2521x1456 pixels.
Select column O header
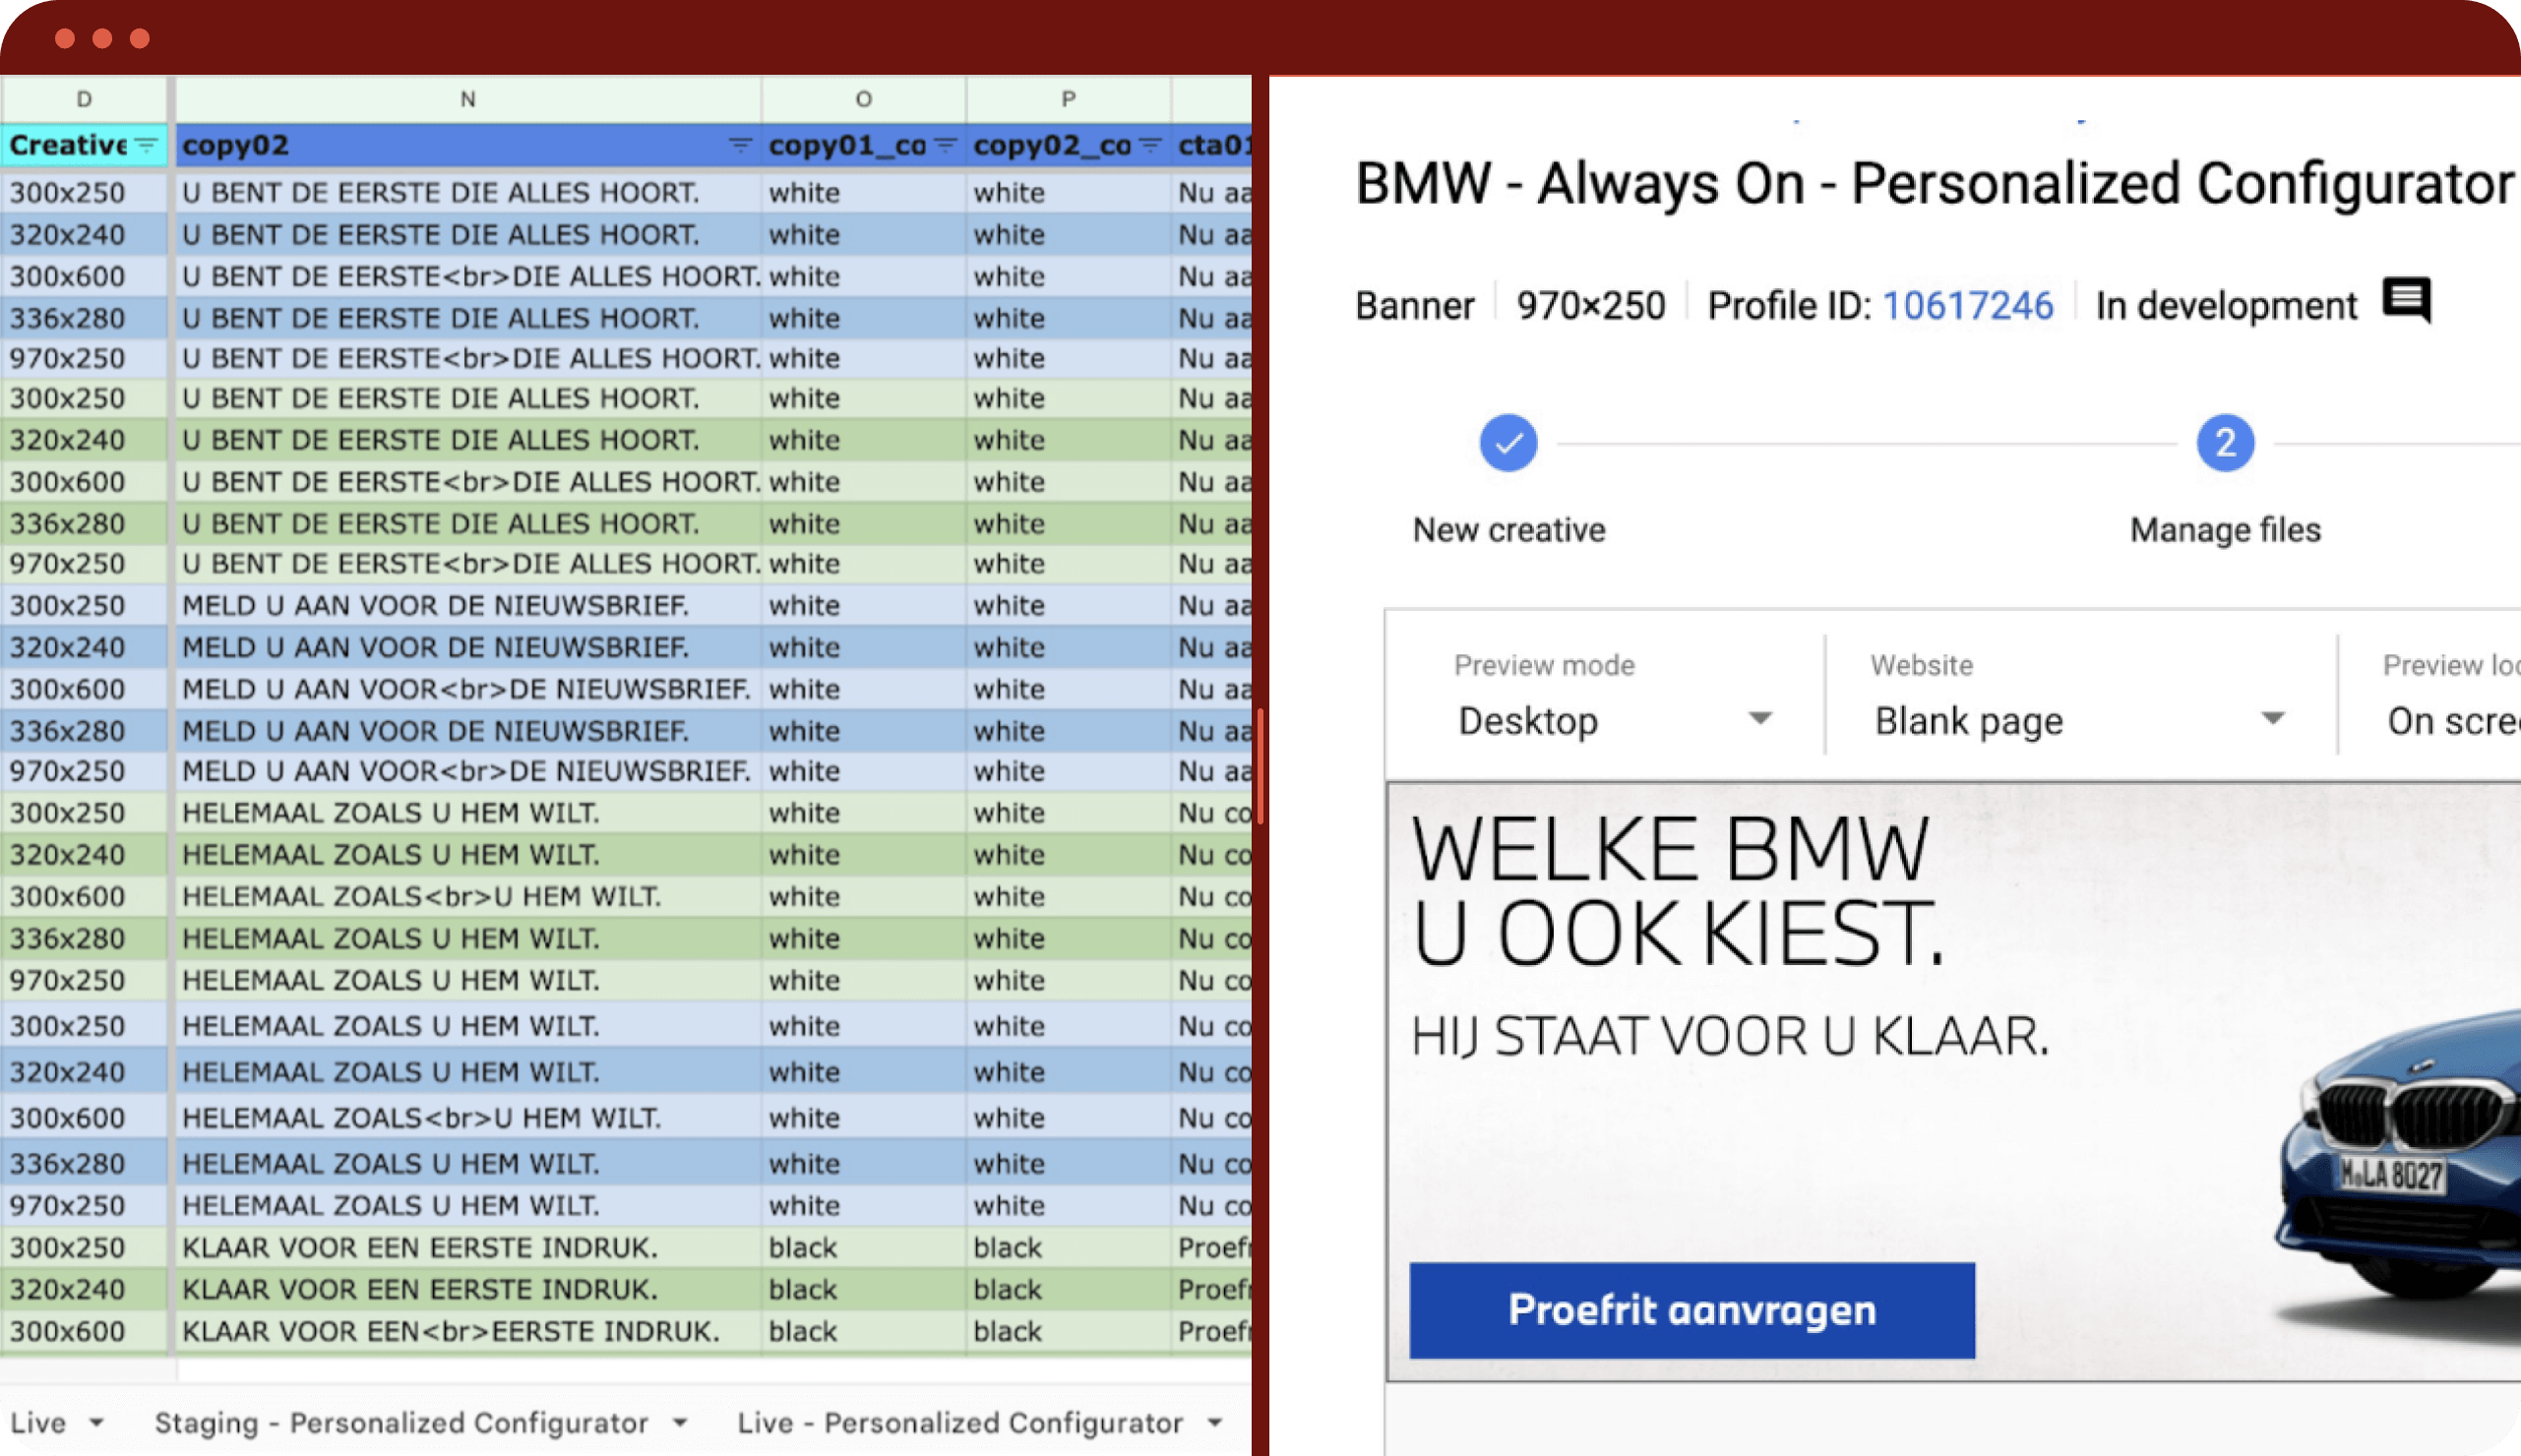[863, 99]
